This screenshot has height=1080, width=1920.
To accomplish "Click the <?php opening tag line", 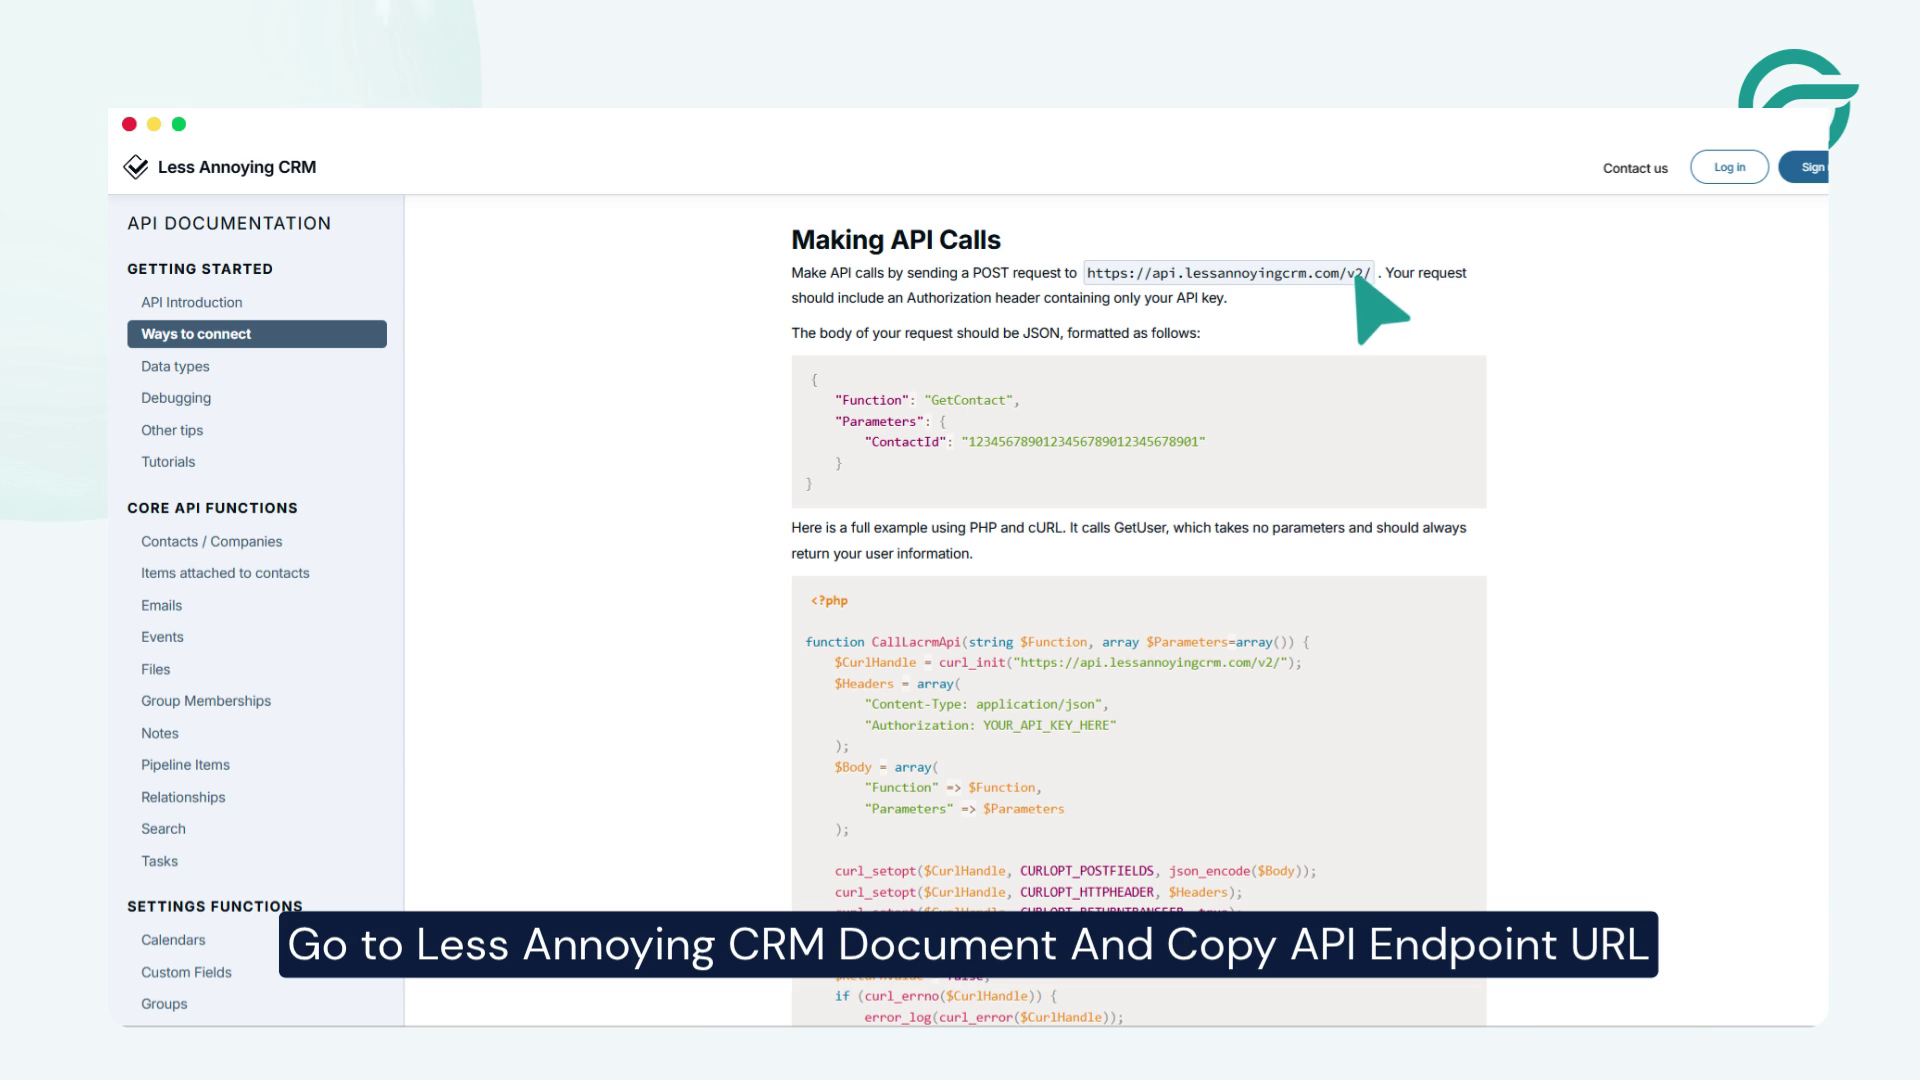I will point(829,601).
